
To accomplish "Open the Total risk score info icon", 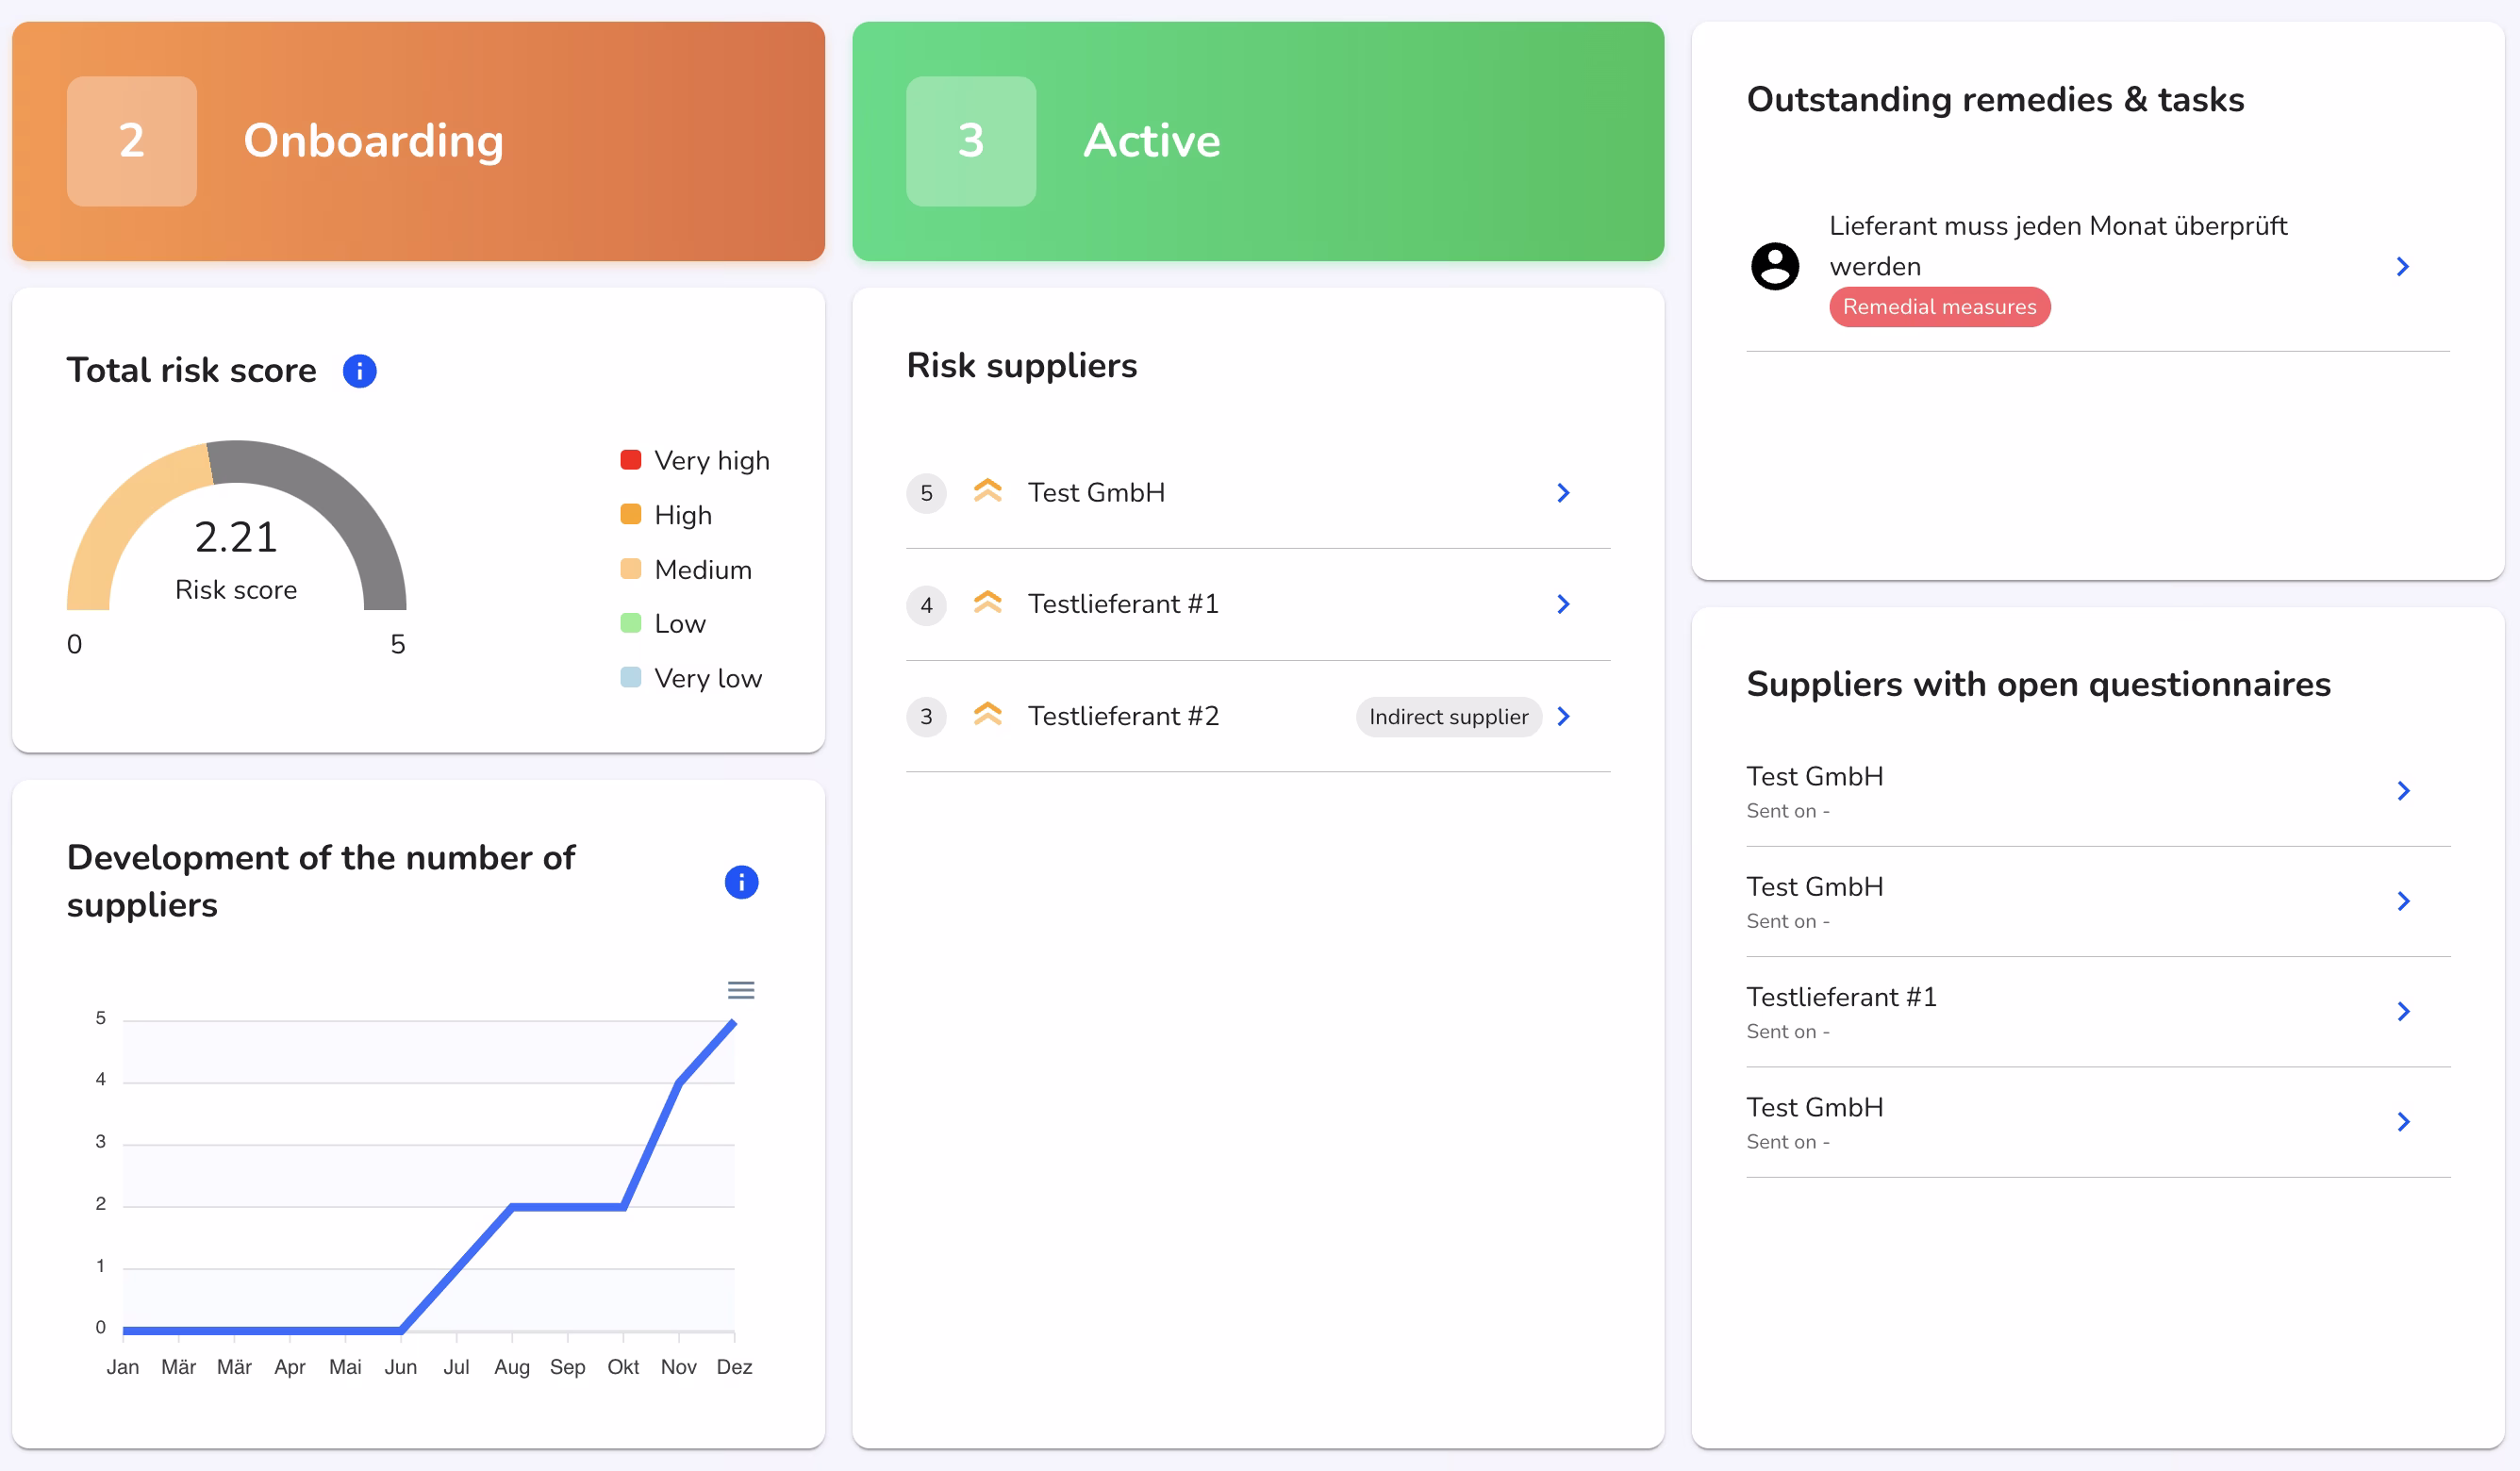I will [359, 371].
